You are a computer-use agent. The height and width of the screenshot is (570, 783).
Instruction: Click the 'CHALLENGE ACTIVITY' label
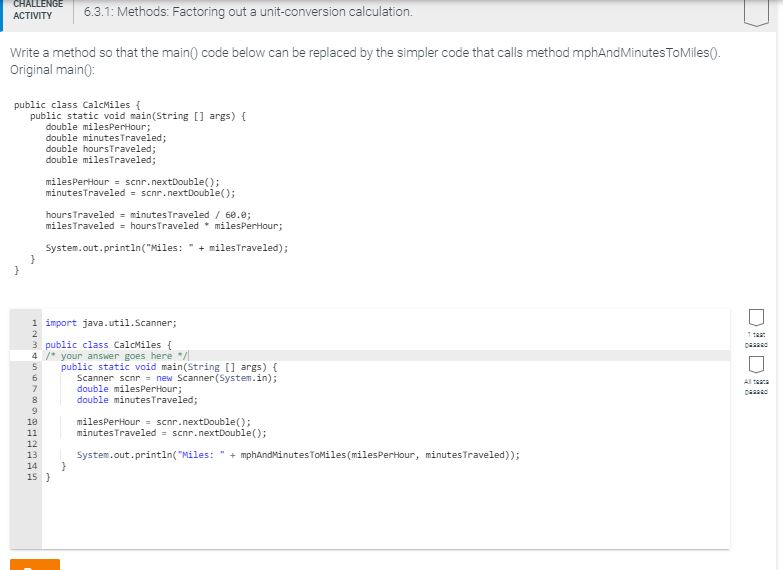(x=37, y=10)
